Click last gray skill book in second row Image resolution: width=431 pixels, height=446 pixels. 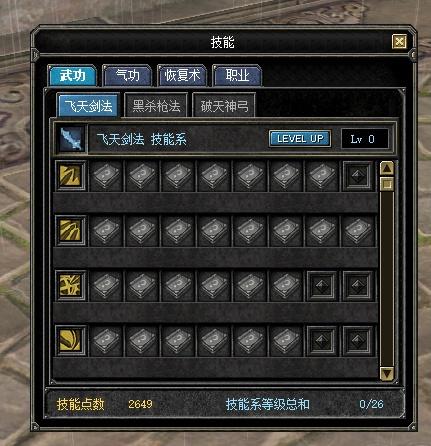(358, 231)
